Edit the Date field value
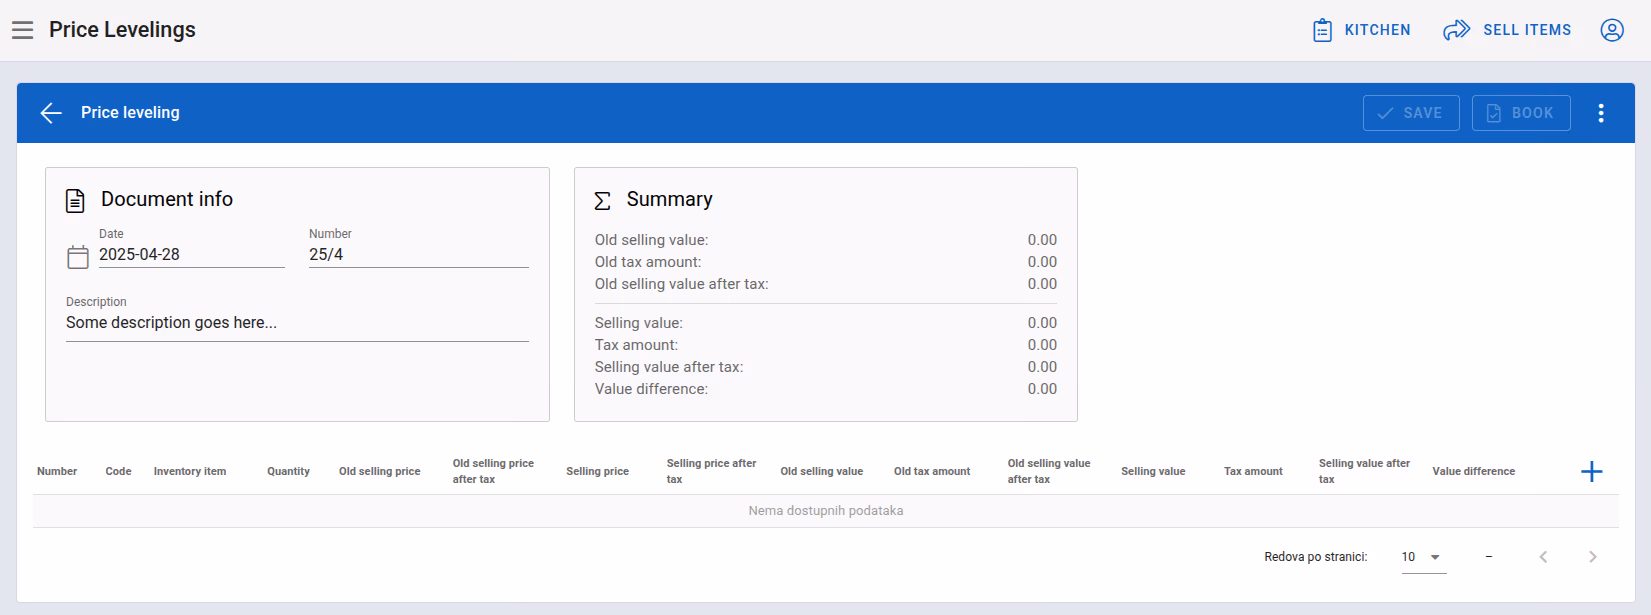Screen dimensions: 1651x615 (x=192, y=255)
